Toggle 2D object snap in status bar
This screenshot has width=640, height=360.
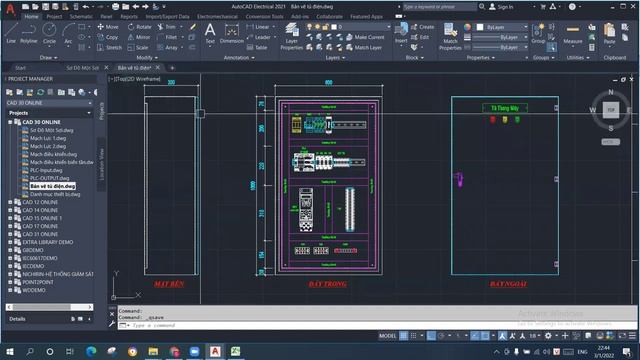485,336
